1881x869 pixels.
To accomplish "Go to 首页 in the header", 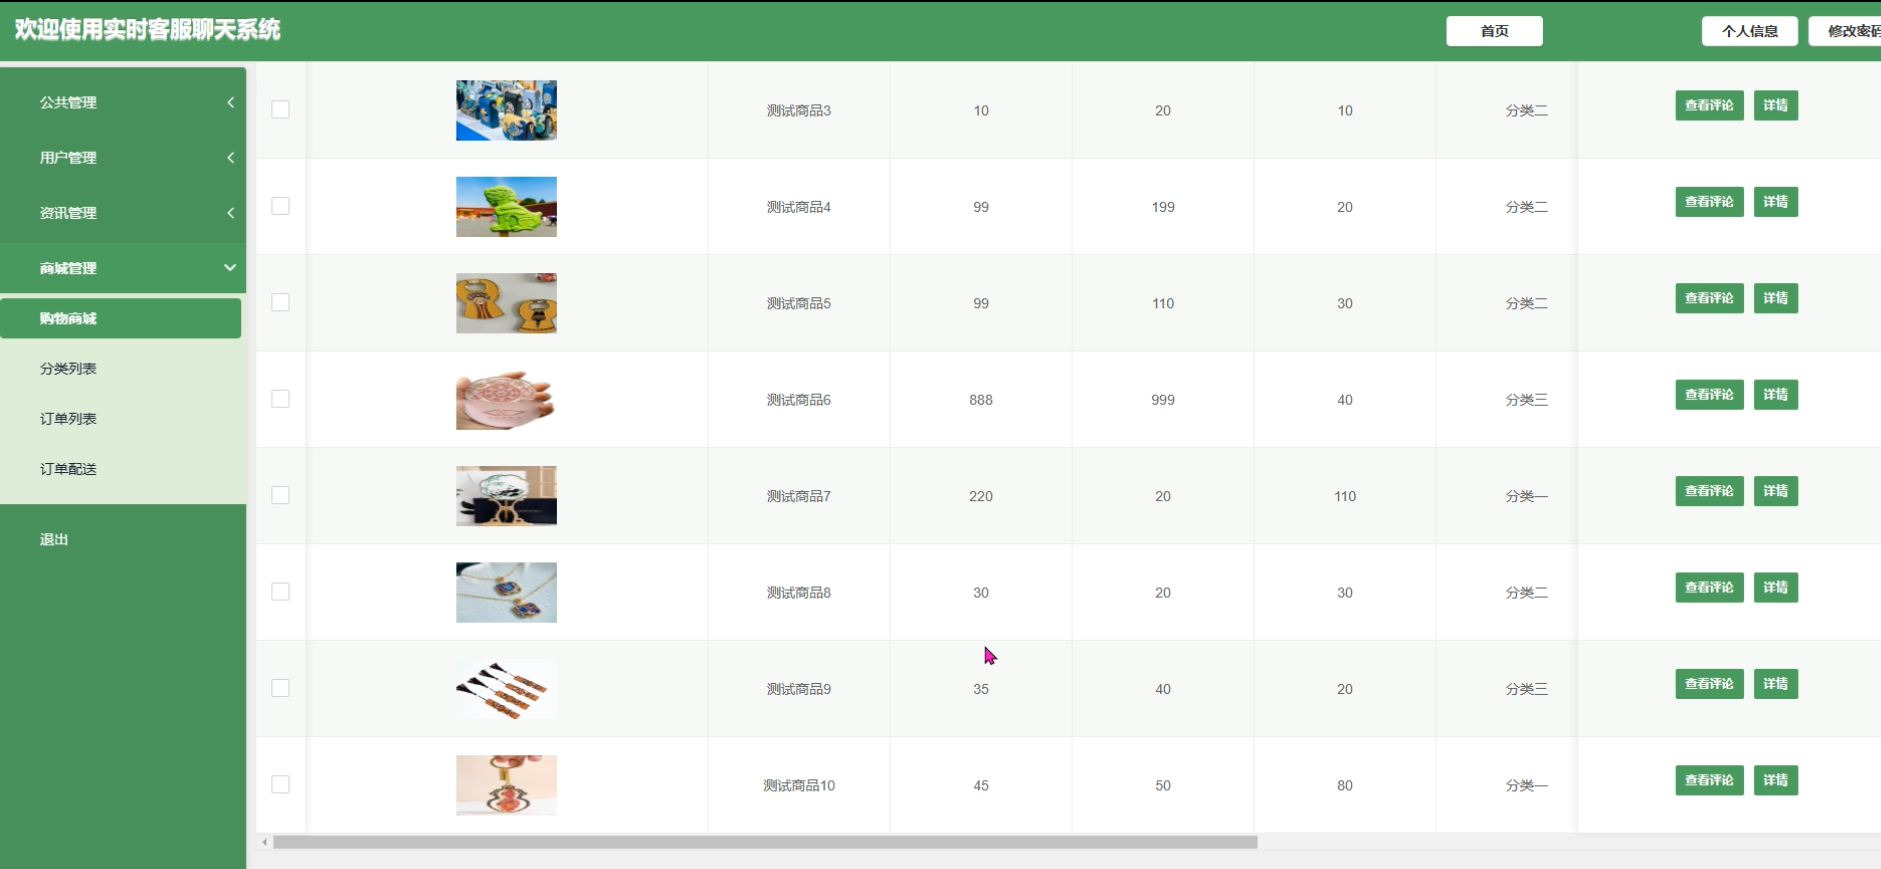I will pyautogui.click(x=1494, y=31).
